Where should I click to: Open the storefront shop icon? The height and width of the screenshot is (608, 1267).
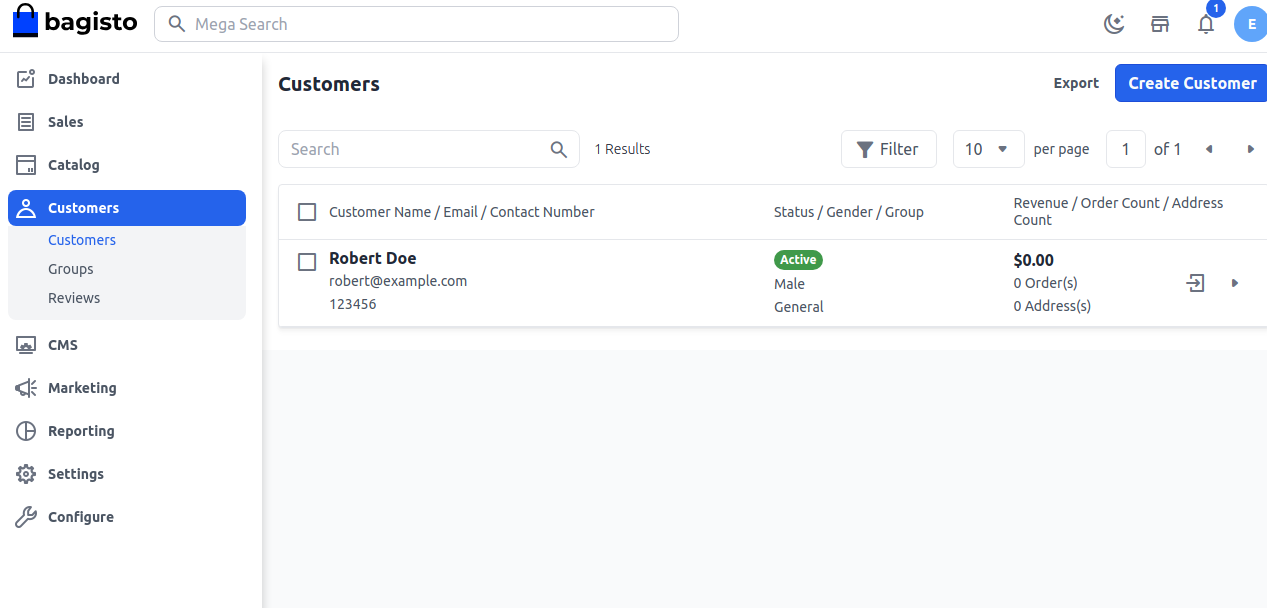(1160, 24)
